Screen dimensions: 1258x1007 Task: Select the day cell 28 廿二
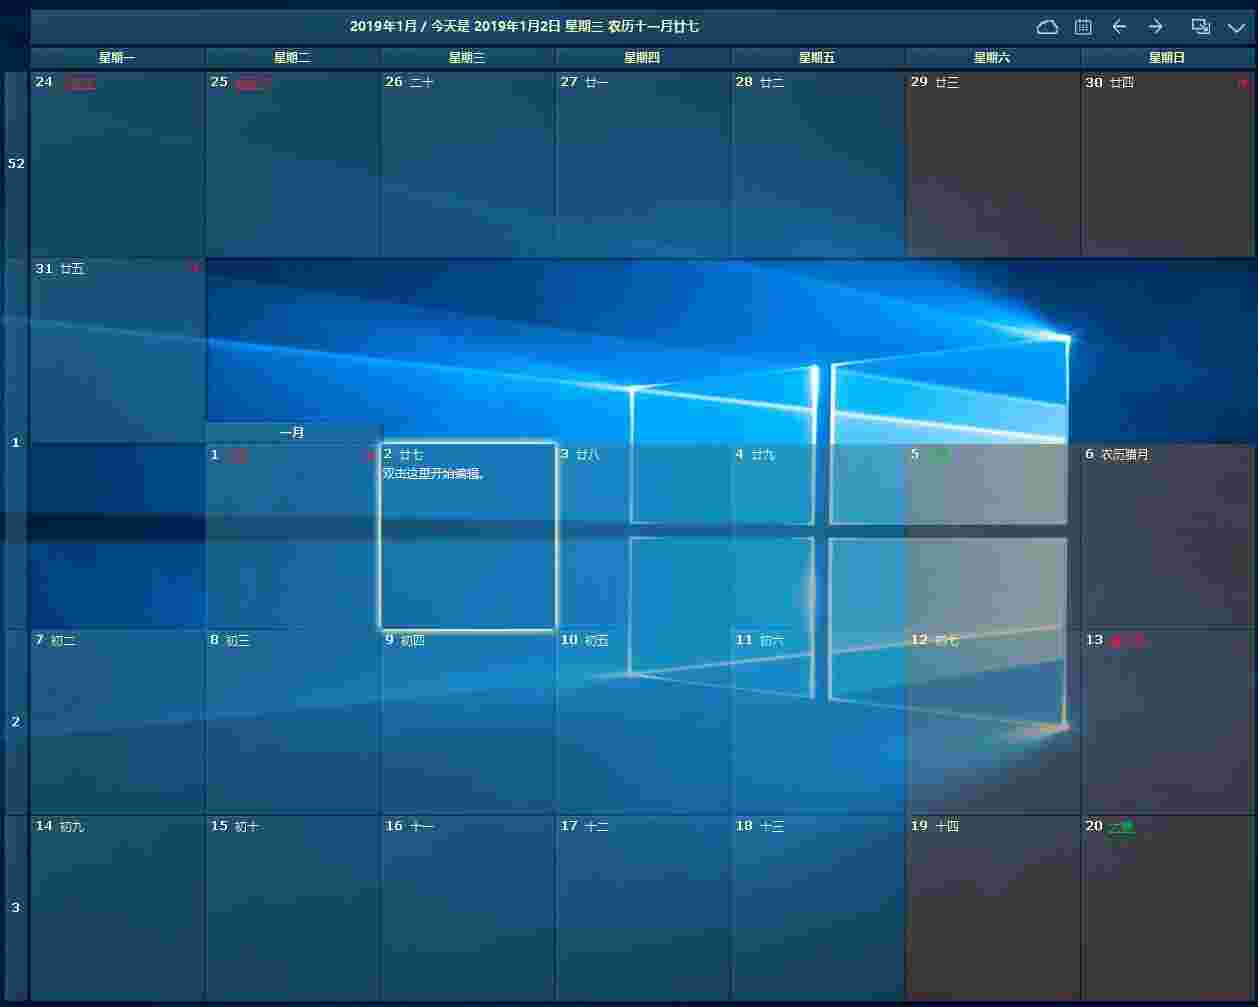point(817,164)
